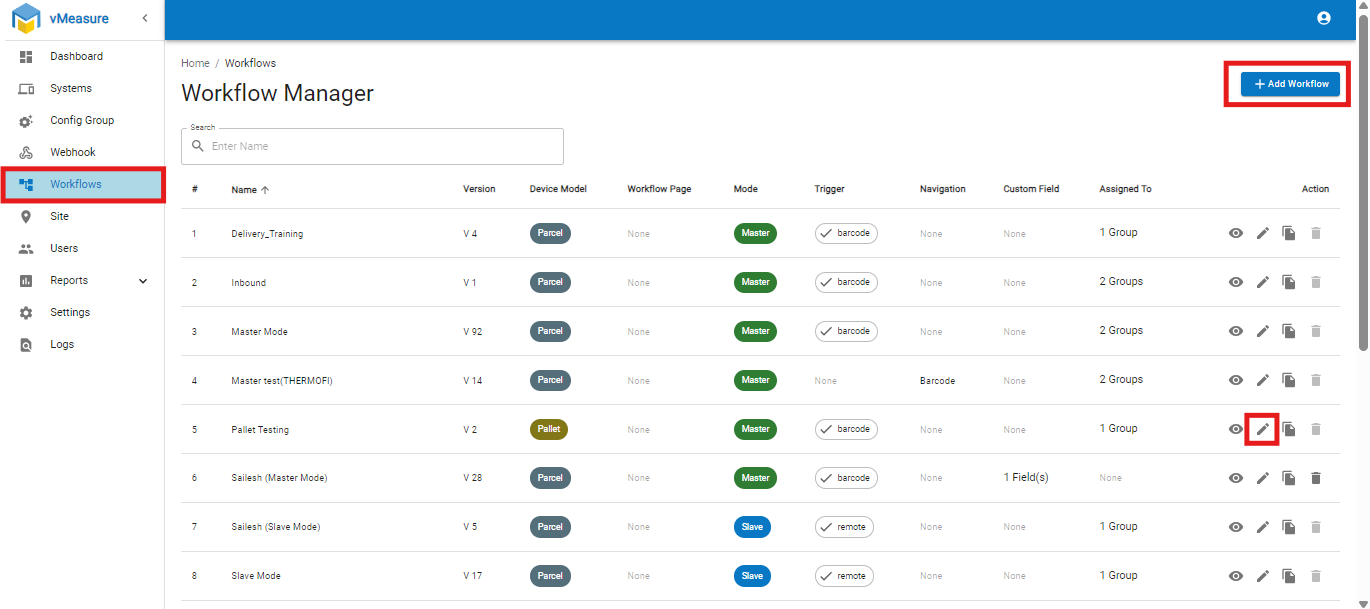Edit Master test(THERMOFI) workflow pencil icon

[1263, 380]
